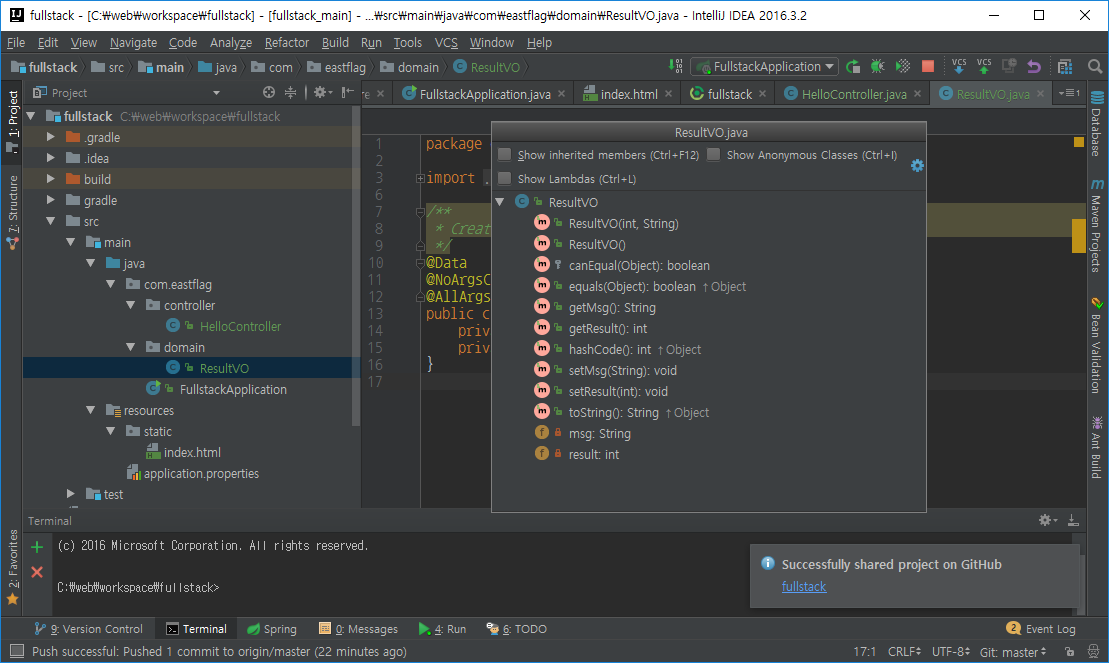Click the Search Everywhere magnifier icon
The image size is (1109, 663).
tap(1095, 67)
